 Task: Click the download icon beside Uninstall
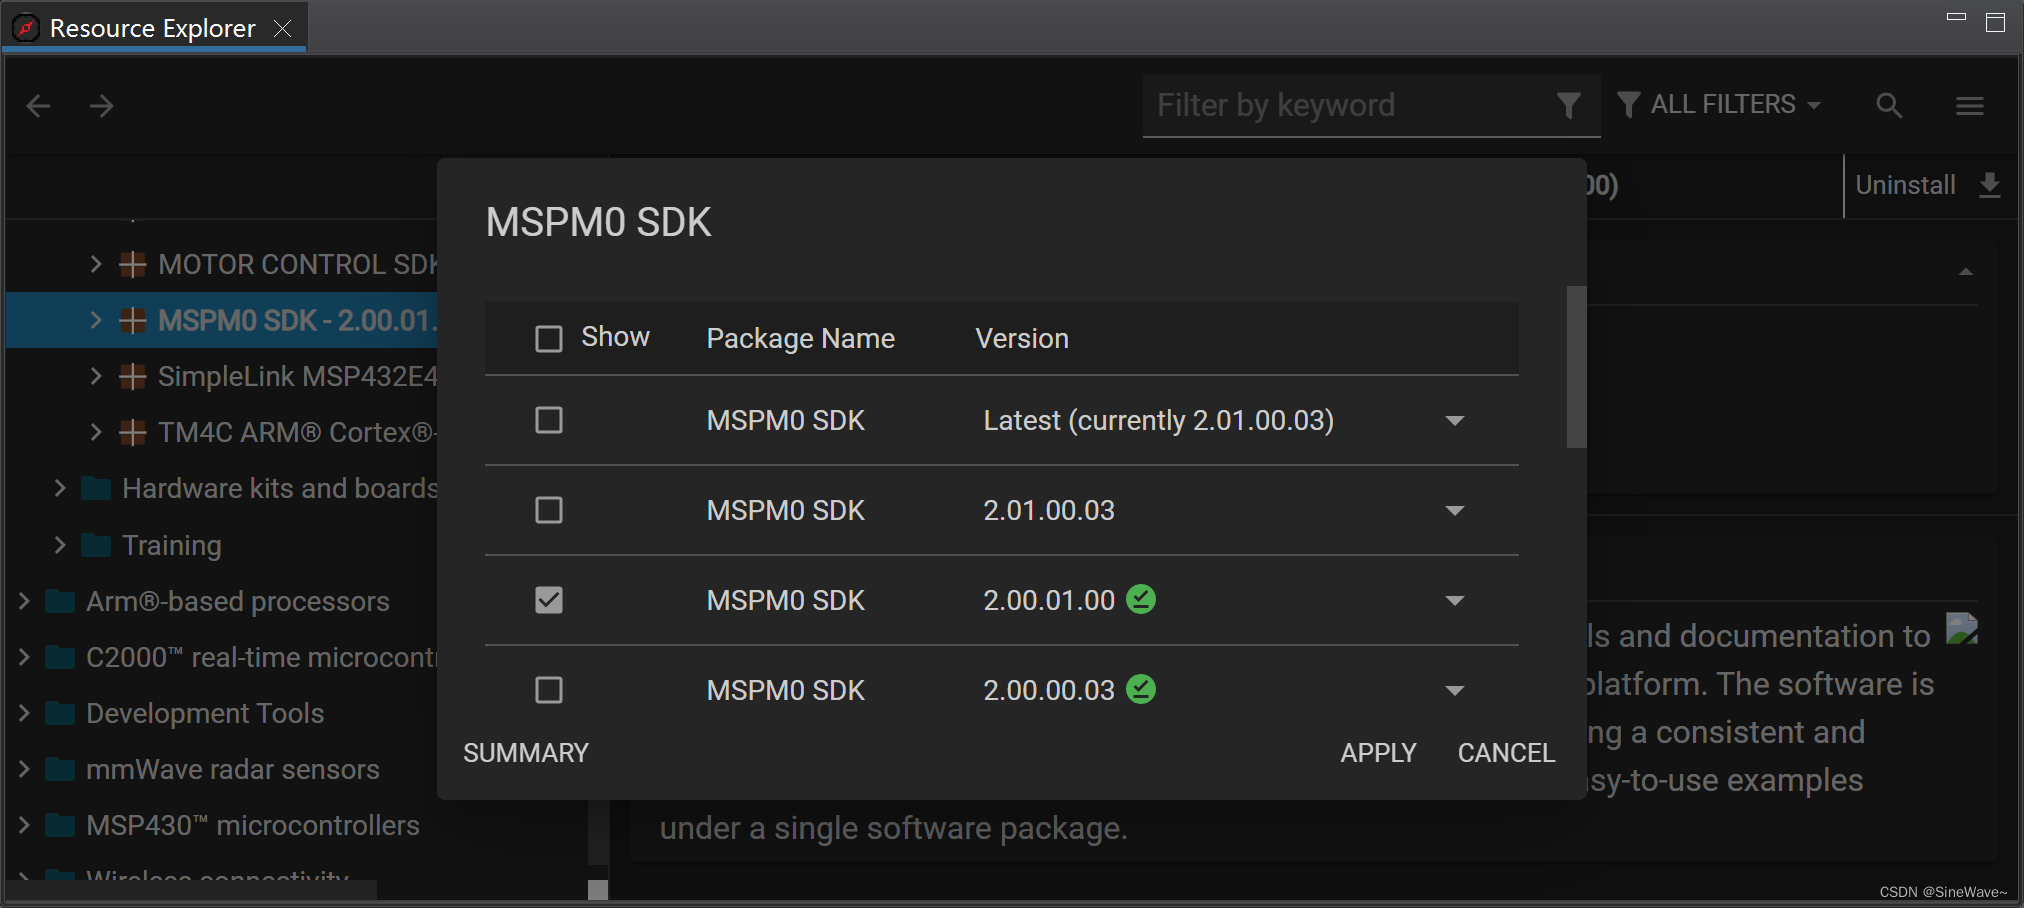click(x=1990, y=185)
